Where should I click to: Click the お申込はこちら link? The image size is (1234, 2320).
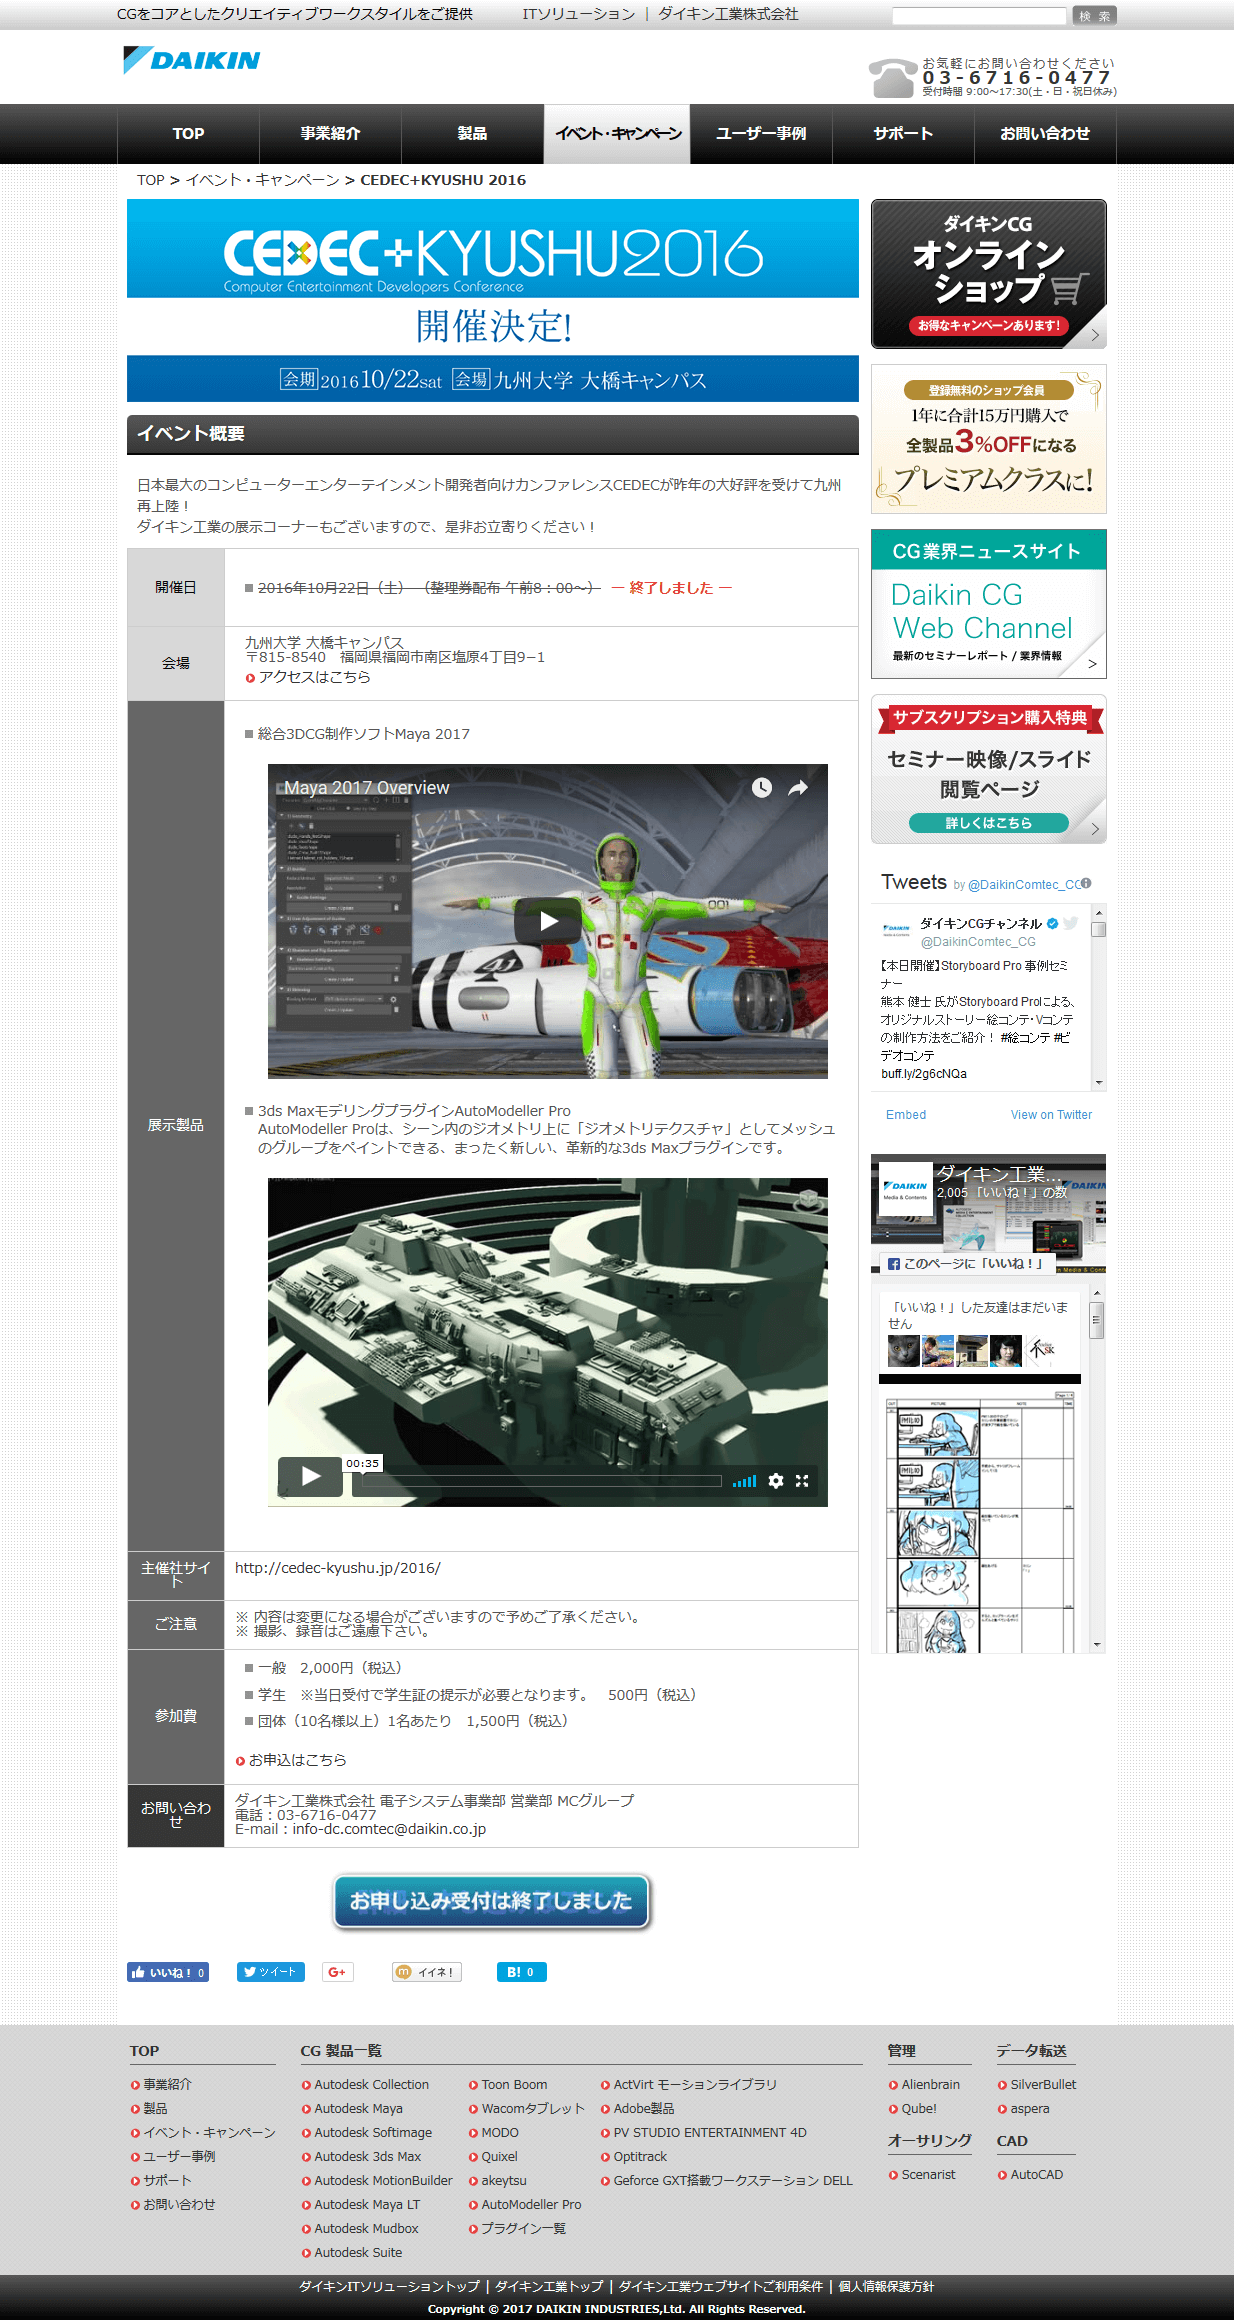tap(297, 1760)
